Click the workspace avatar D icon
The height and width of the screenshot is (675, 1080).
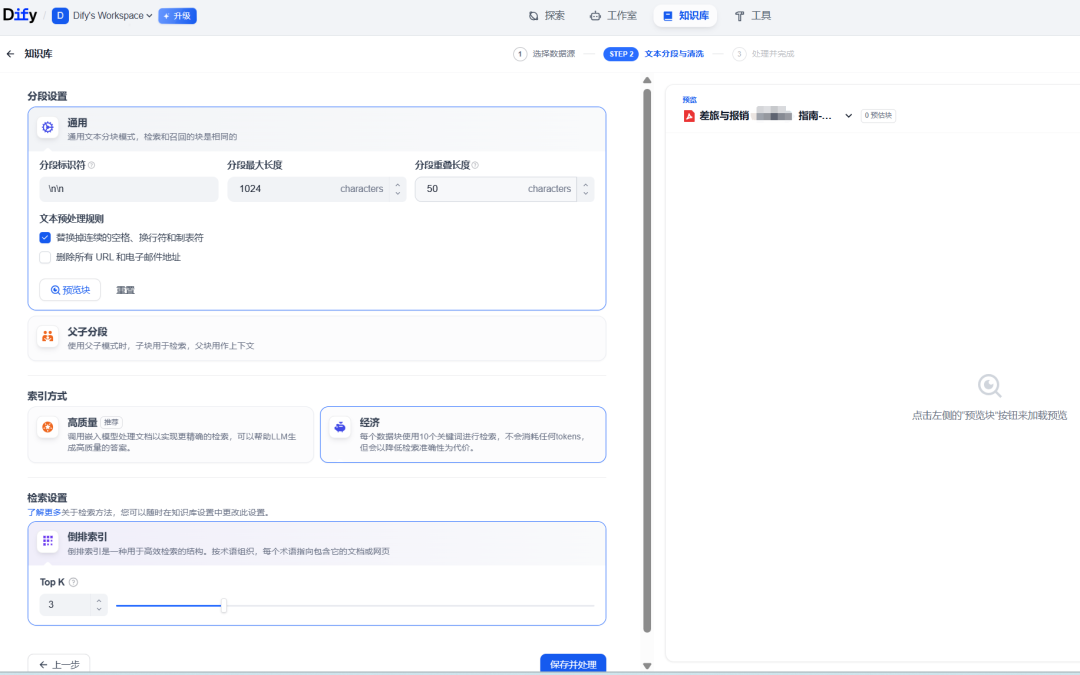61,15
